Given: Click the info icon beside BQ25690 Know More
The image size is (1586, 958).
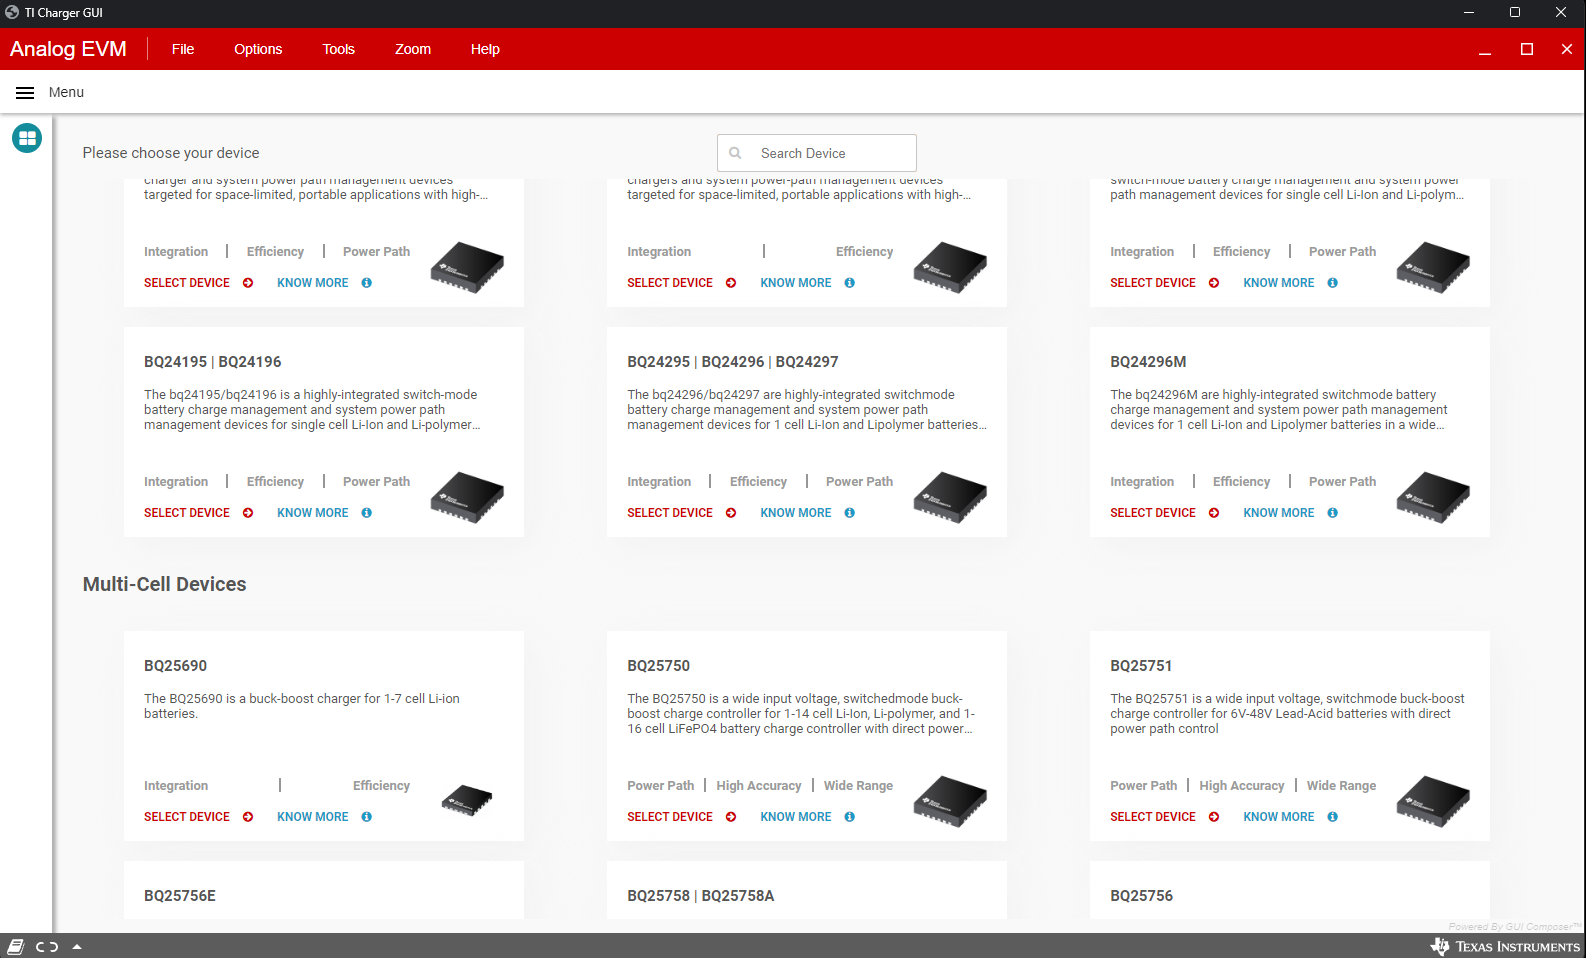Looking at the screenshot, I should tap(367, 817).
